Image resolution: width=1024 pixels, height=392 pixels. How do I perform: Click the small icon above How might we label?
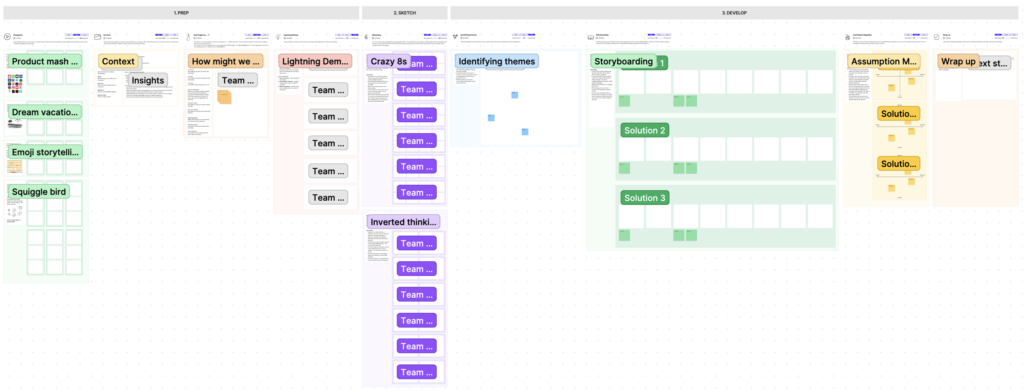coord(188,37)
